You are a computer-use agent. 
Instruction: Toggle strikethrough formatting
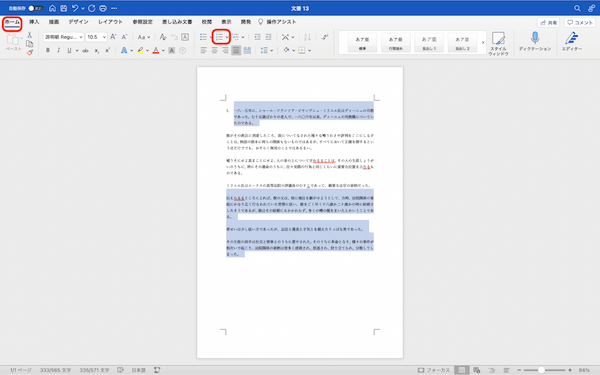click(85, 50)
